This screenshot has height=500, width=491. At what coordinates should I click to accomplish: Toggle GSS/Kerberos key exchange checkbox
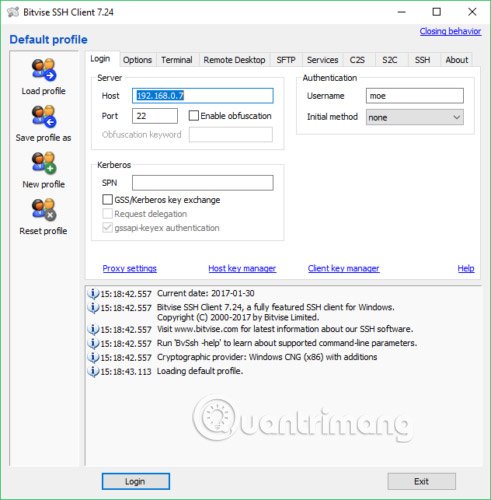(107, 200)
